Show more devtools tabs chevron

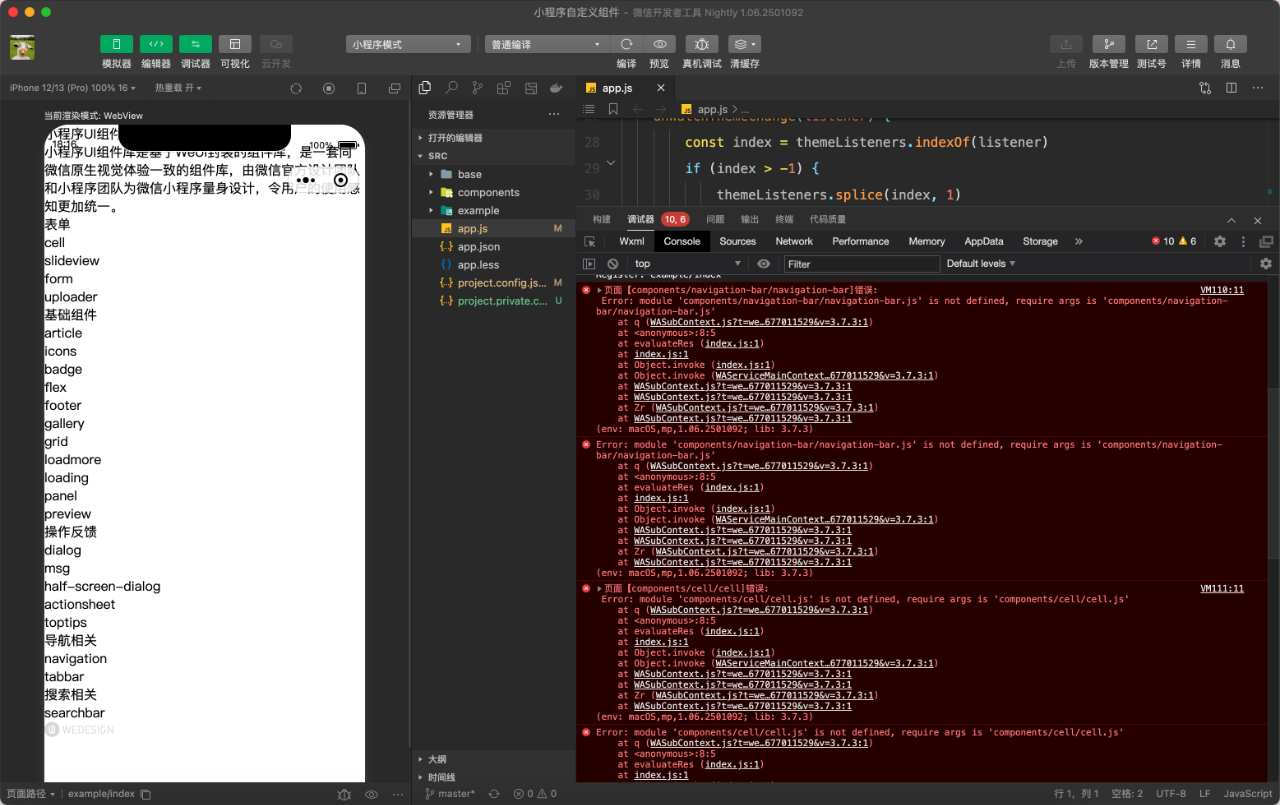click(x=1079, y=241)
